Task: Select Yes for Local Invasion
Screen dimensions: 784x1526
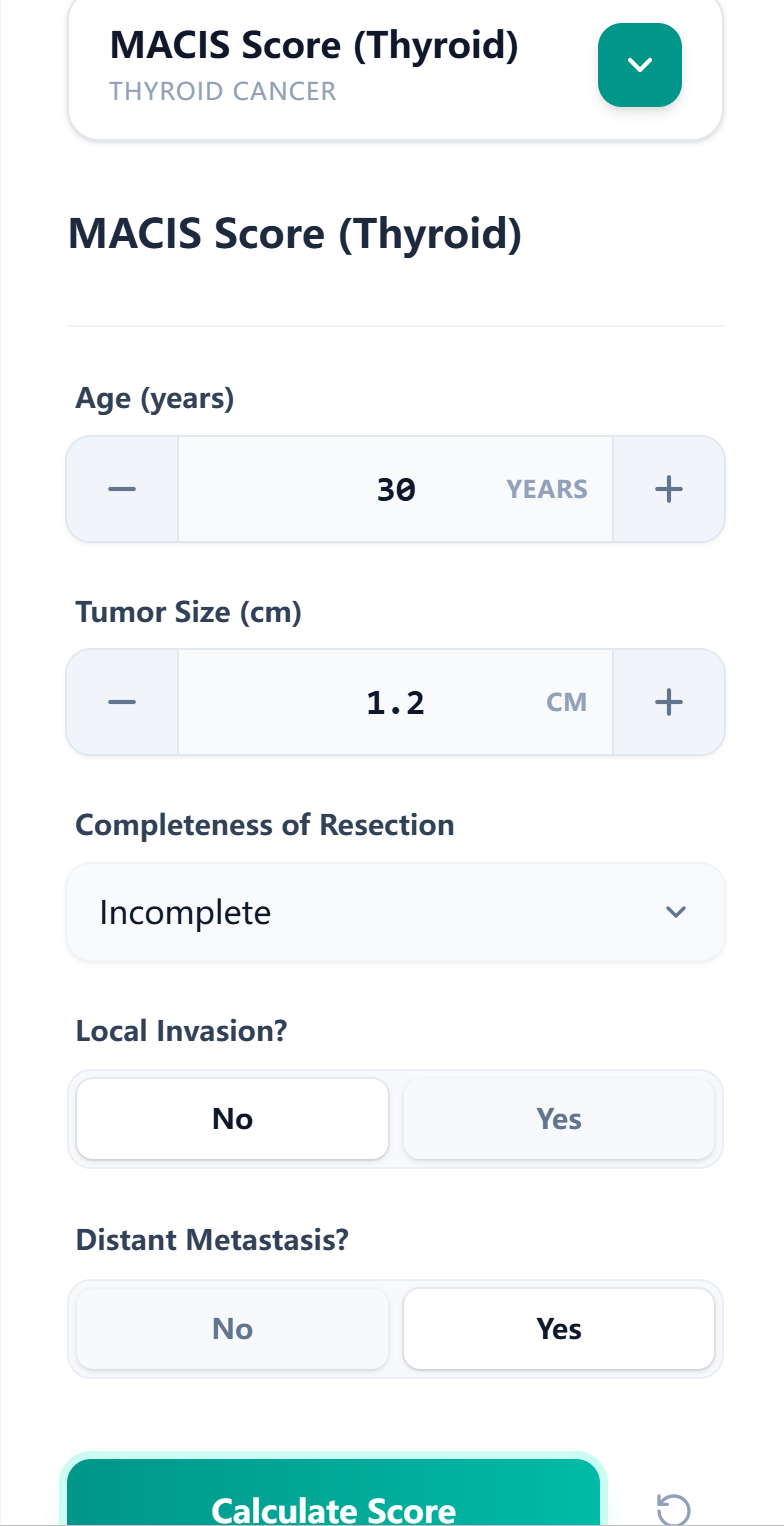Action: (558, 1118)
